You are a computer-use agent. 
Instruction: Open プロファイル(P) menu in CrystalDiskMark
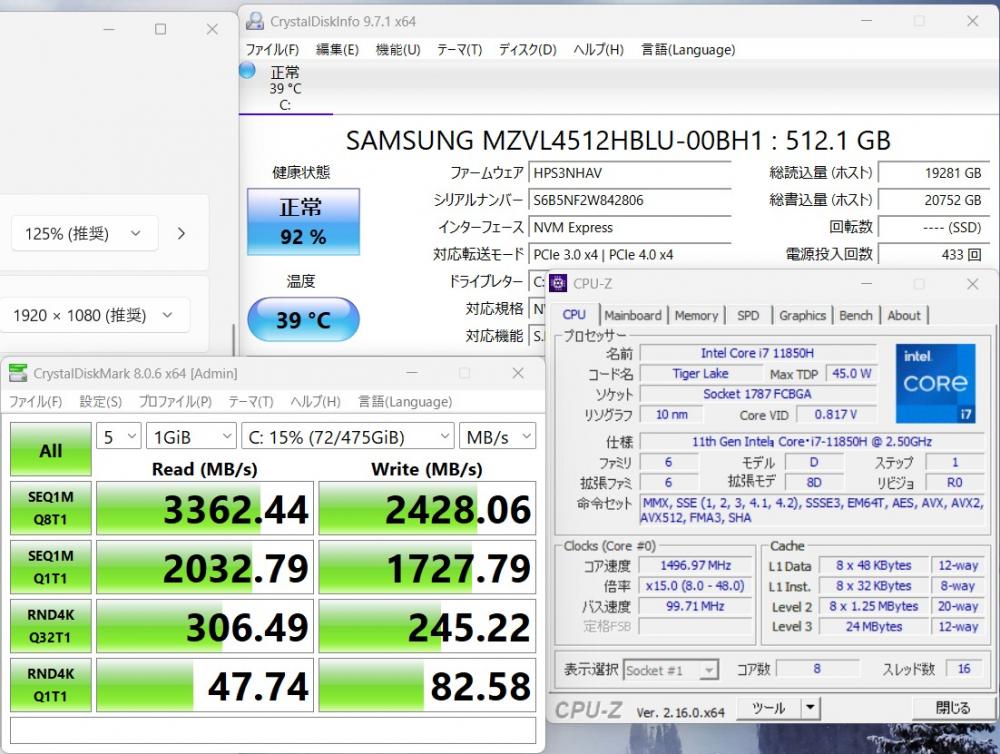[175, 401]
